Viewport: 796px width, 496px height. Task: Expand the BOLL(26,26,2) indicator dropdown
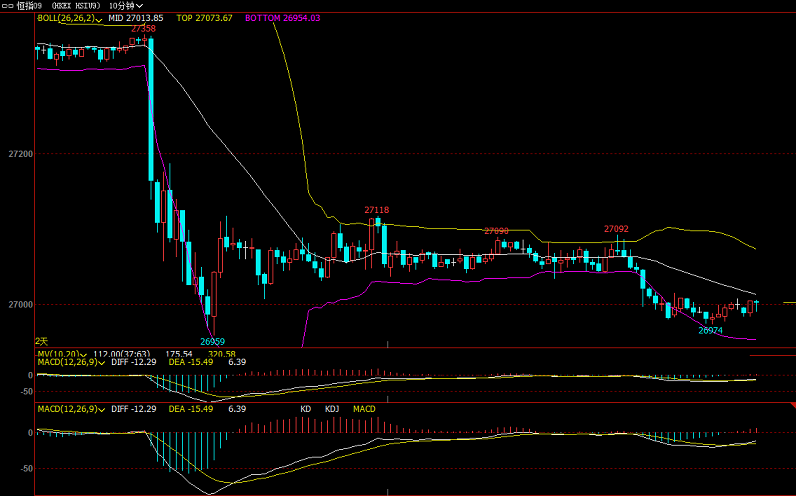coord(101,19)
